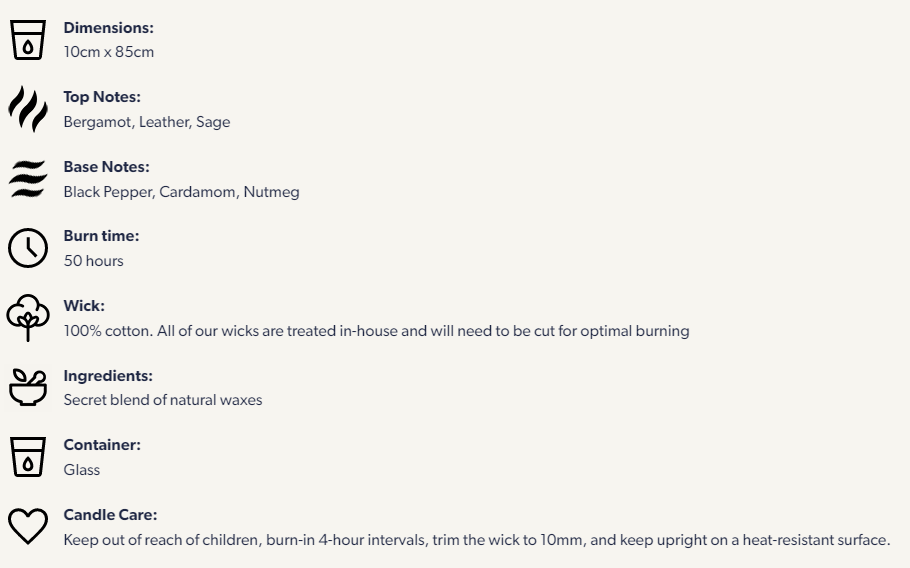Image resolution: width=910 pixels, height=568 pixels.
Task: Click the Black Pepper, Cardamom, Nutmeg text
Action: 182,191
